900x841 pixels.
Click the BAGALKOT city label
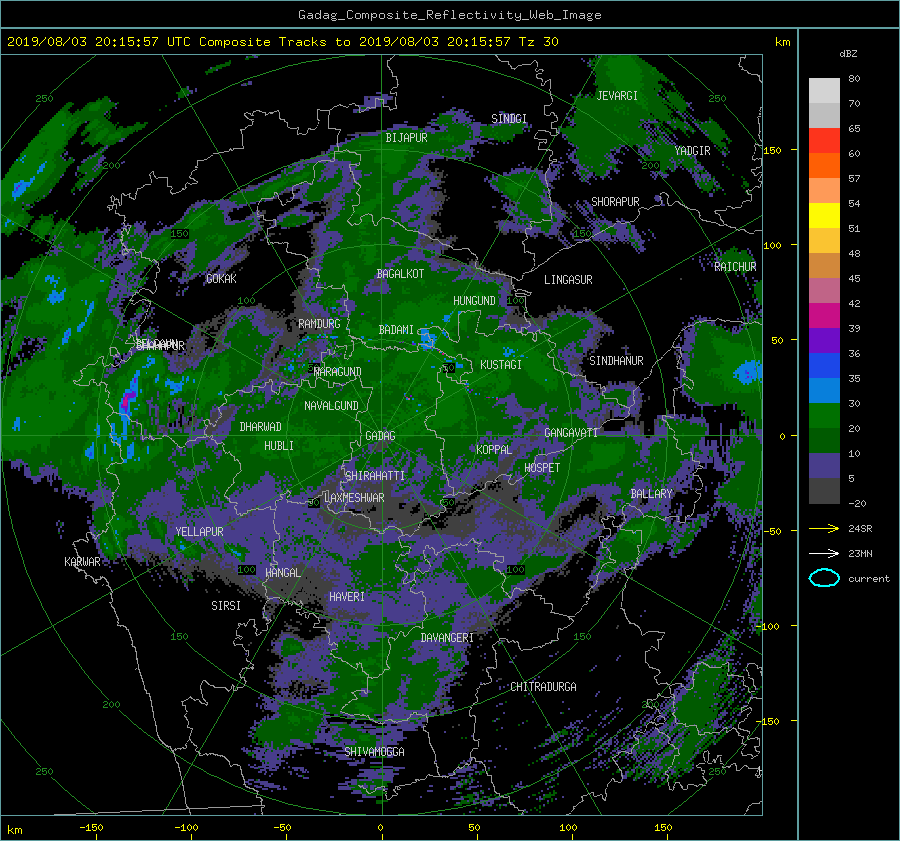[x=400, y=274]
